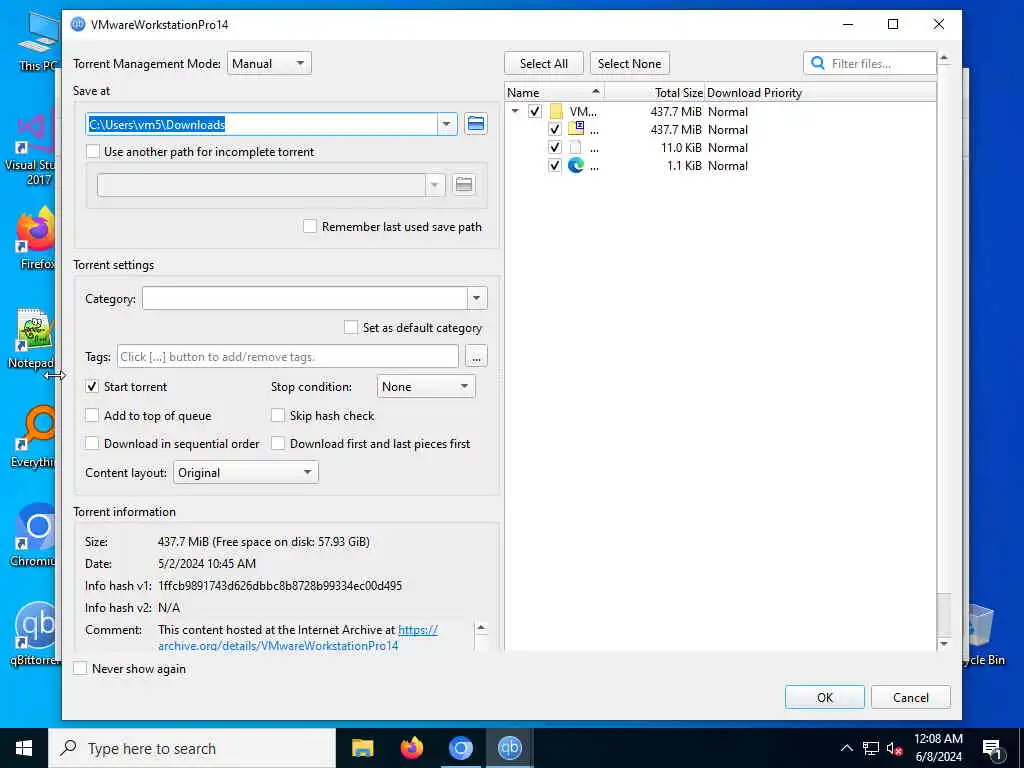Uncheck the 1.1 KiB file checkbox
The height and width of the screenshot is (768, 1024).
554,165
